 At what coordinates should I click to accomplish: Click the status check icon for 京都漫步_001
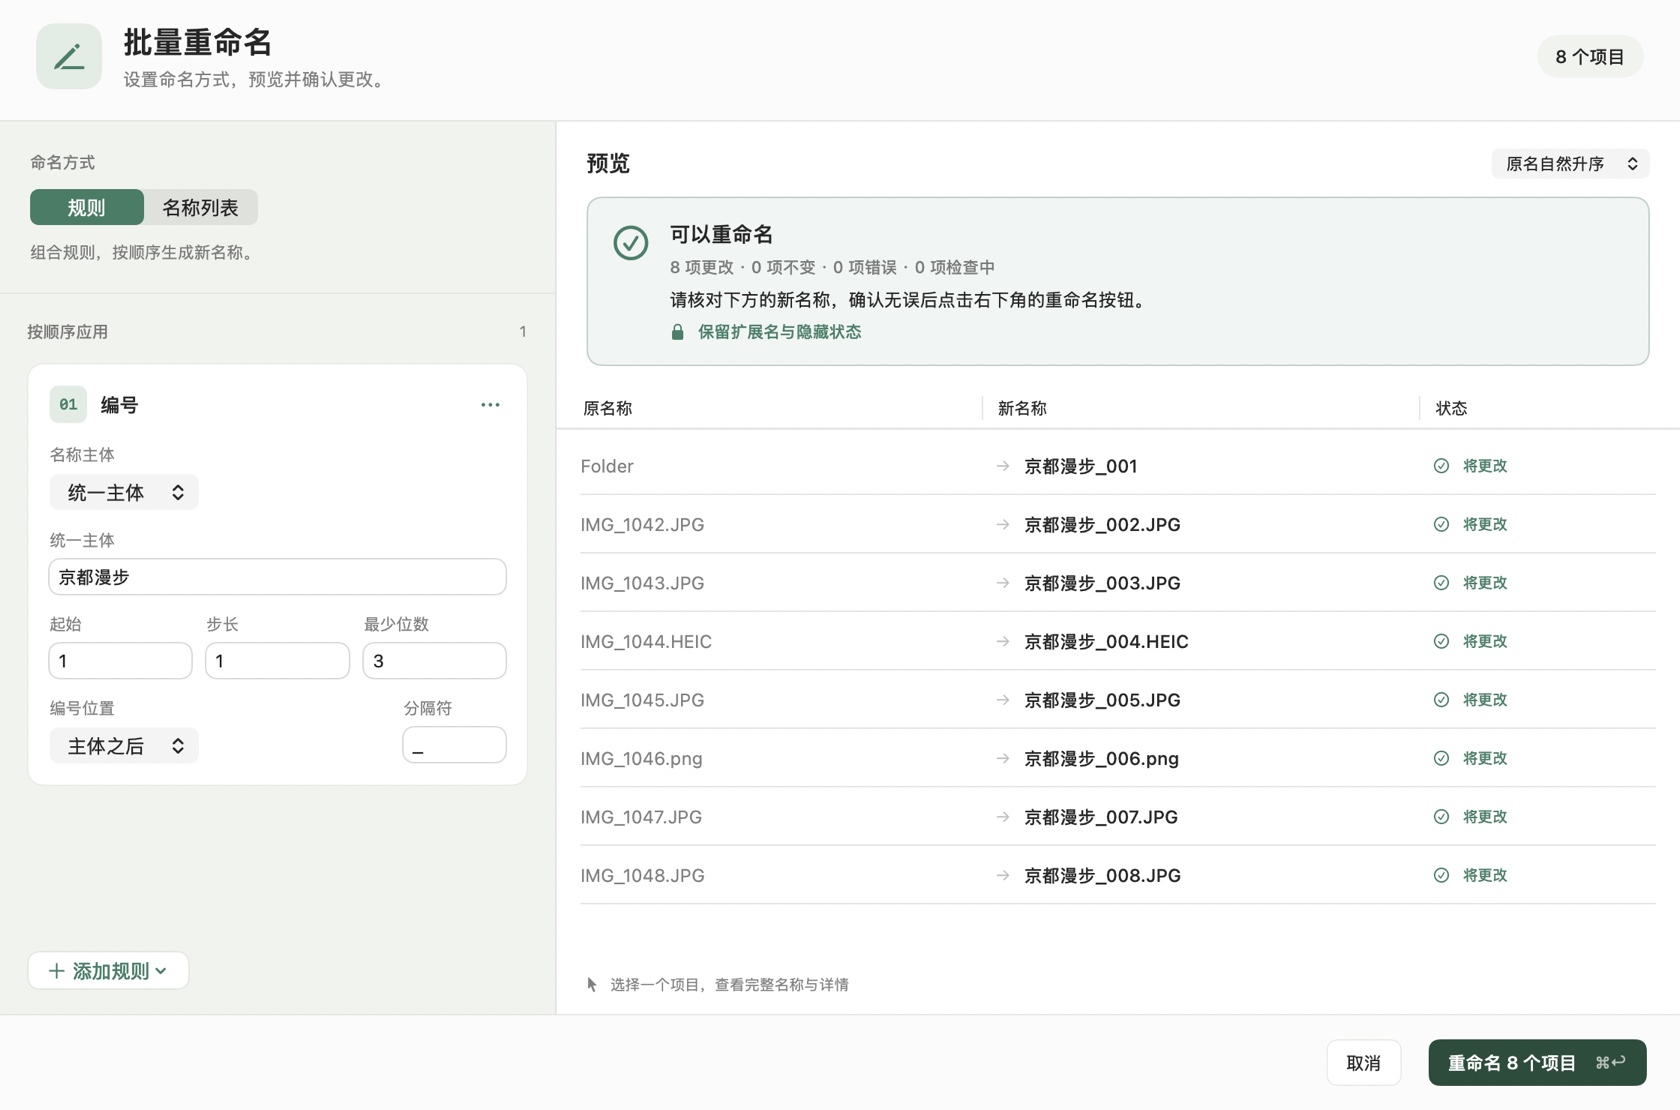tap(1441, 466)
